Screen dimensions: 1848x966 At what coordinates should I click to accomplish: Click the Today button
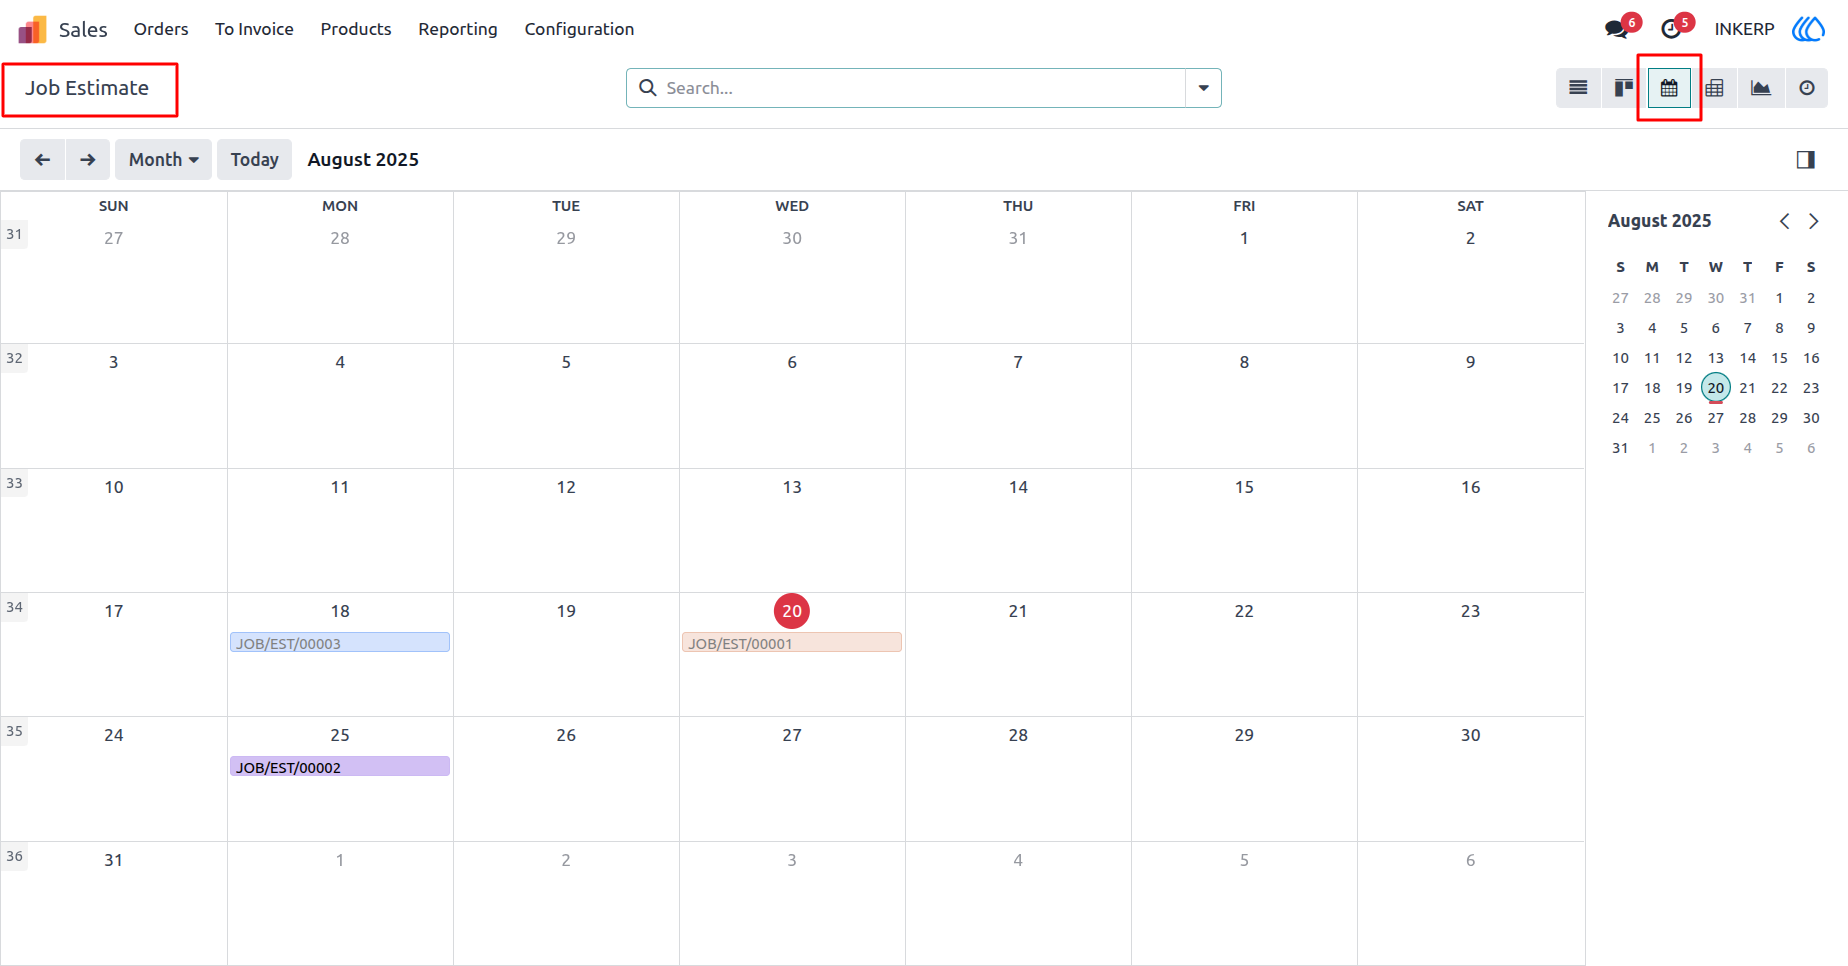pyautogui.click(x=254, y=160)
